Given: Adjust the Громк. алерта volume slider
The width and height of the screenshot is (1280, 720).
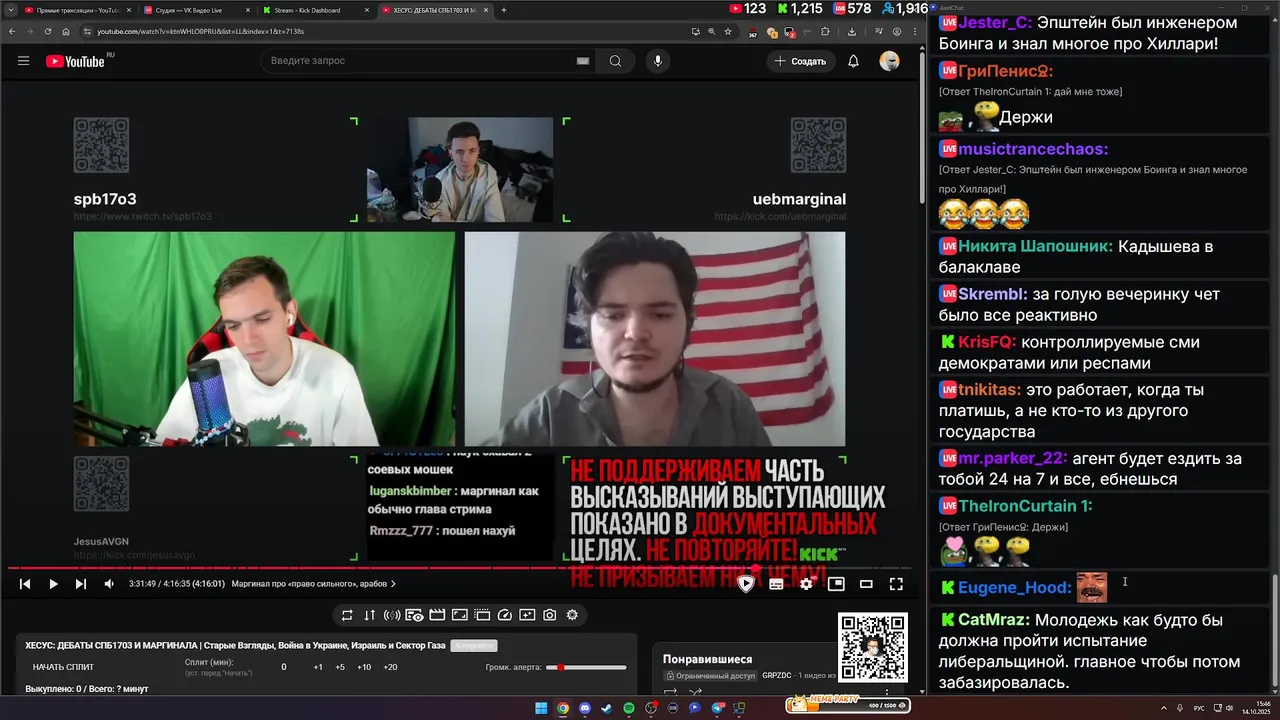Looking at the screenshot, I should click(587, 667).
